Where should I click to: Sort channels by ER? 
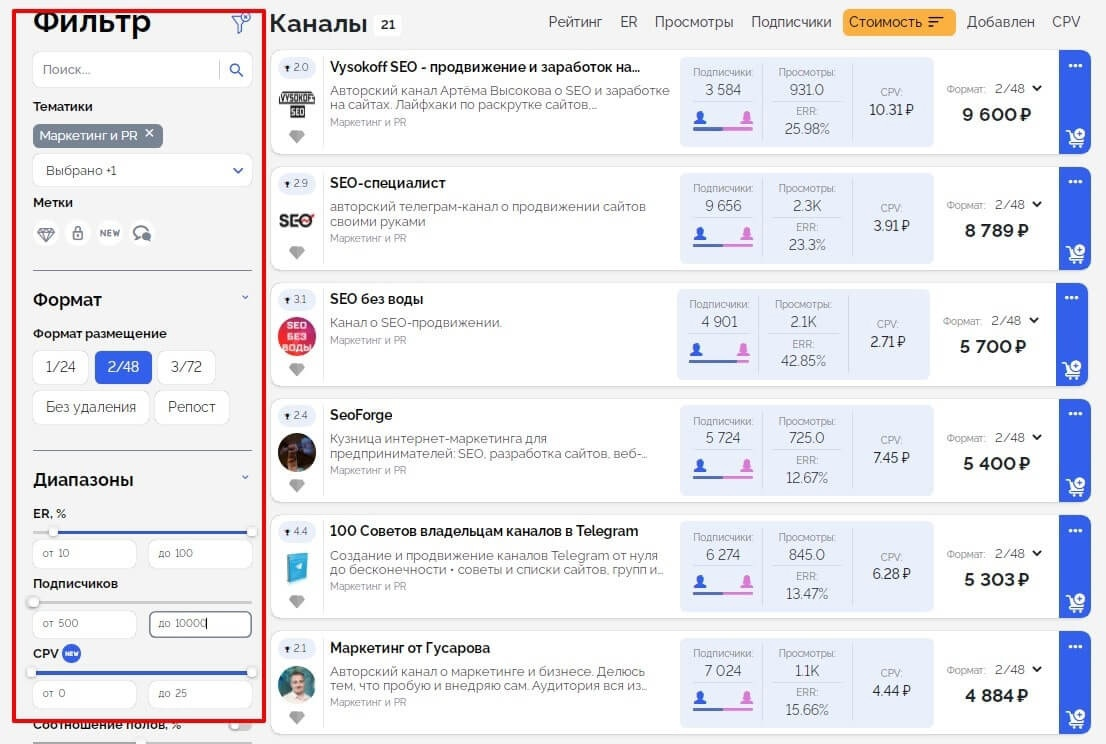[628, 22]
